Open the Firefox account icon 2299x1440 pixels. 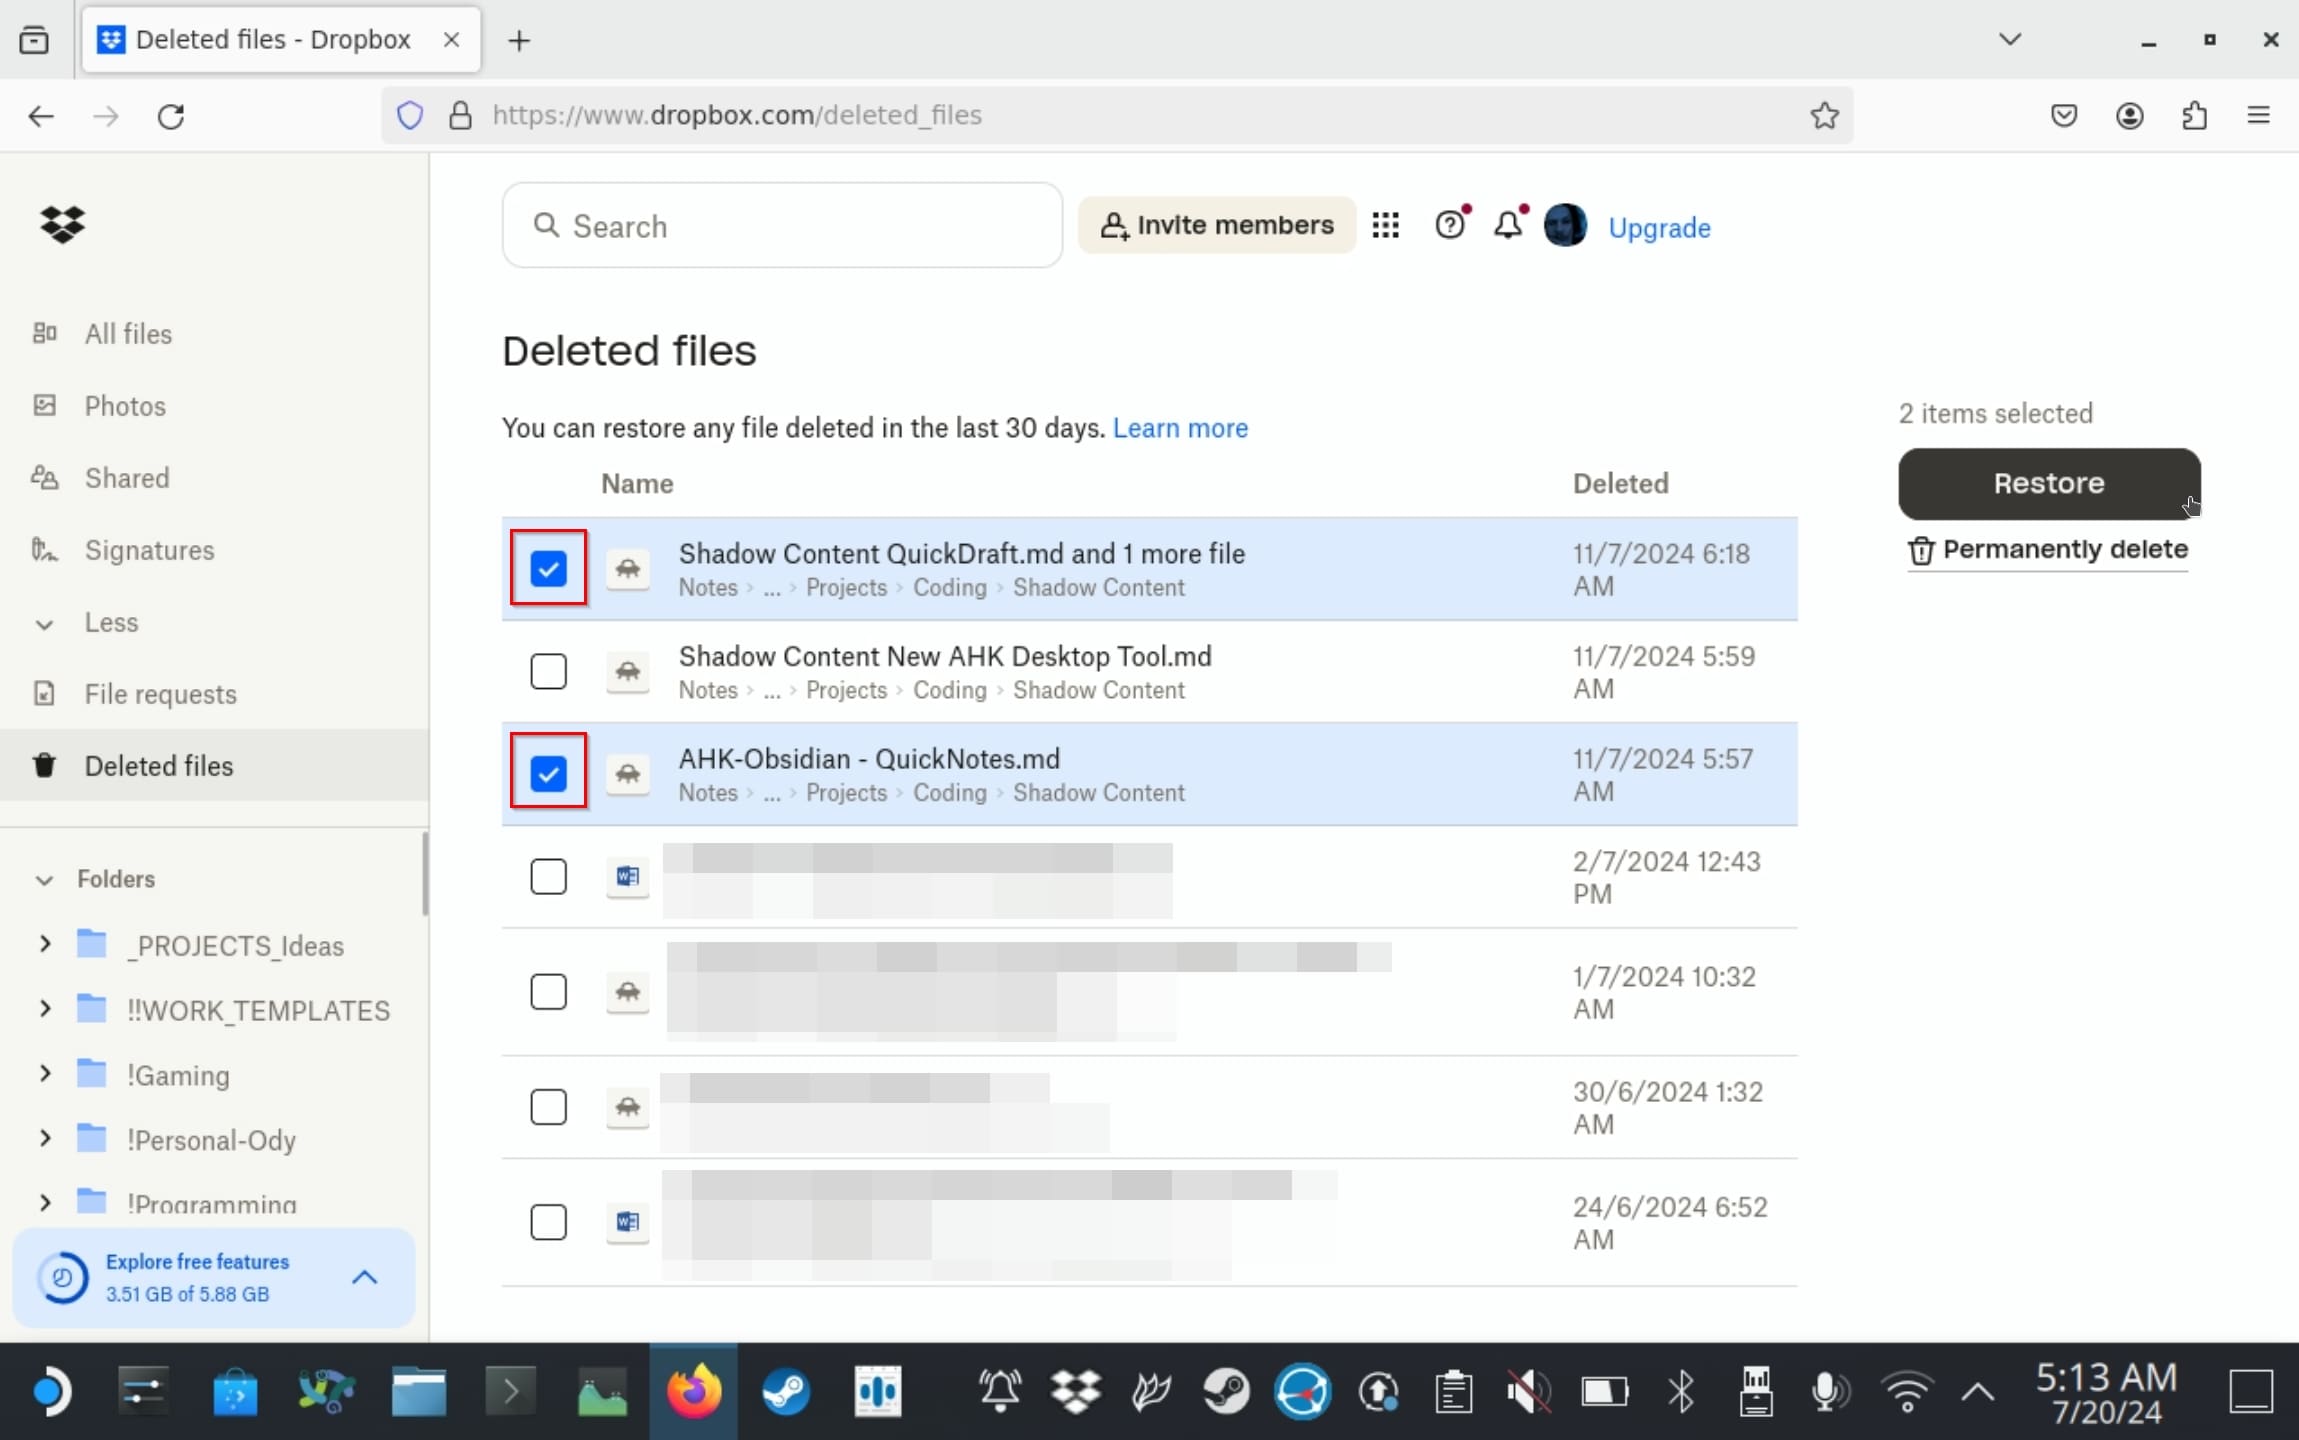[2129, 116]
